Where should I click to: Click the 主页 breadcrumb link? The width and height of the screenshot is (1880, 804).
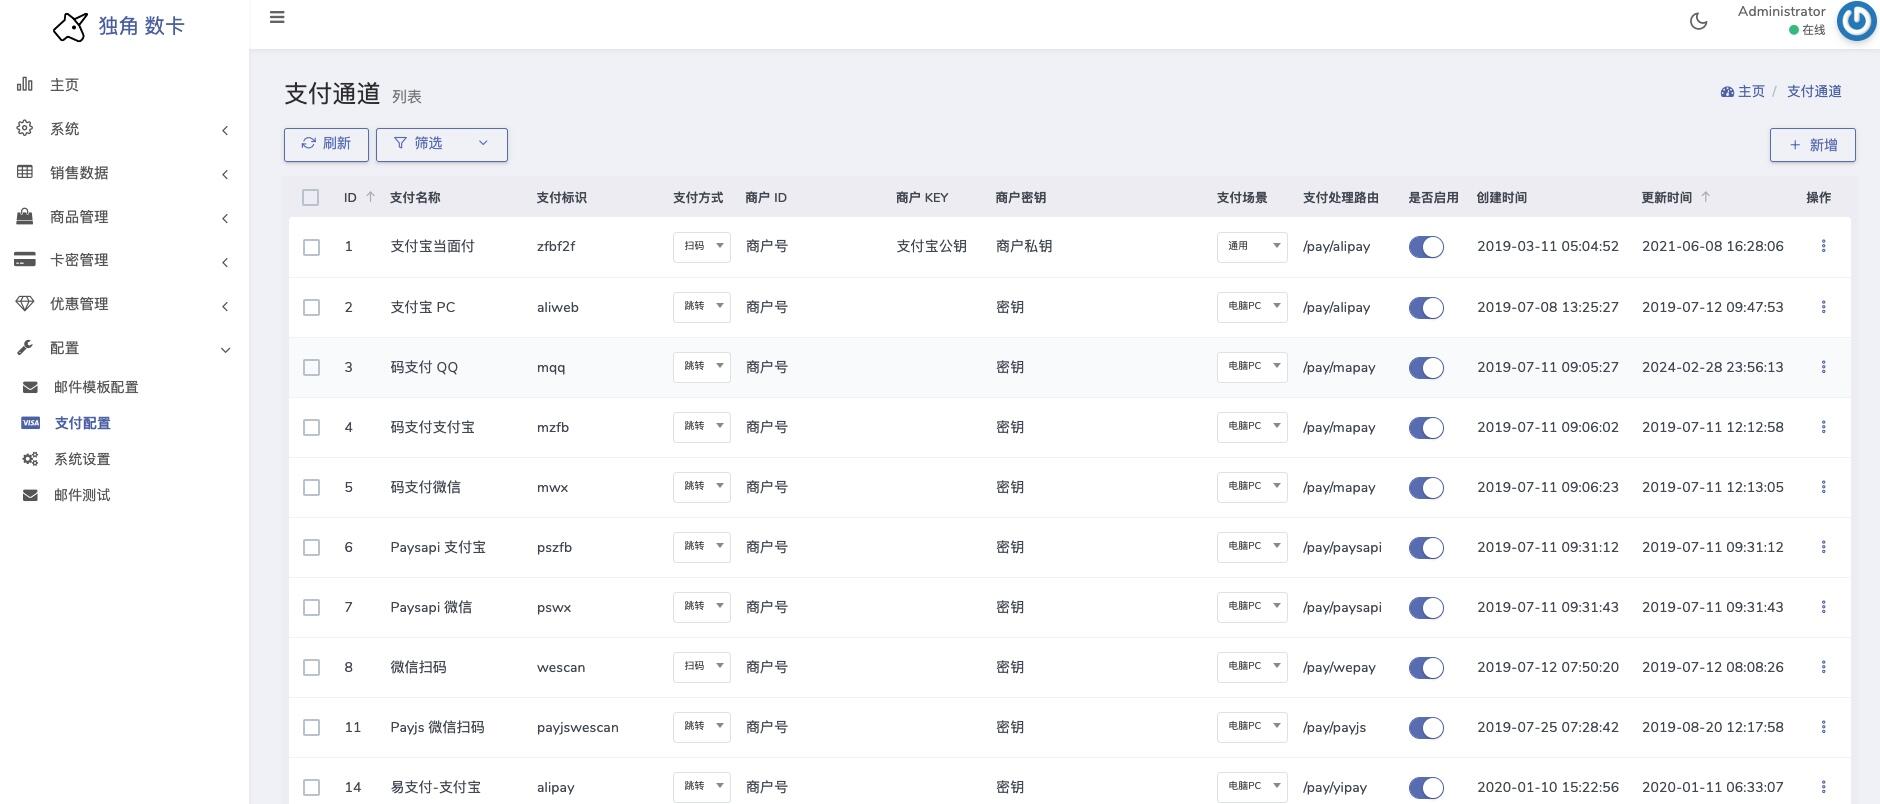(1743, 91)
